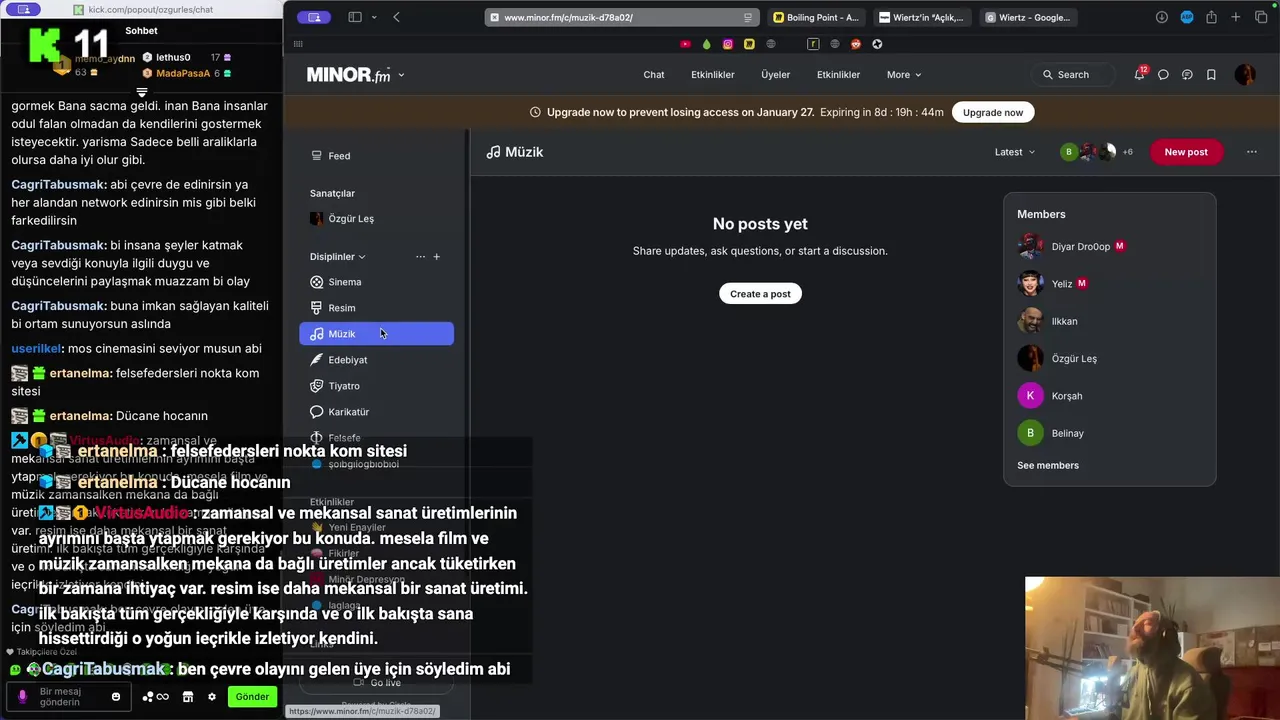This screenshot has width=1280, height=720.
Task: Select Müzik discipline in sidebar
Action: pyautogui.click(x=376, y=334)
